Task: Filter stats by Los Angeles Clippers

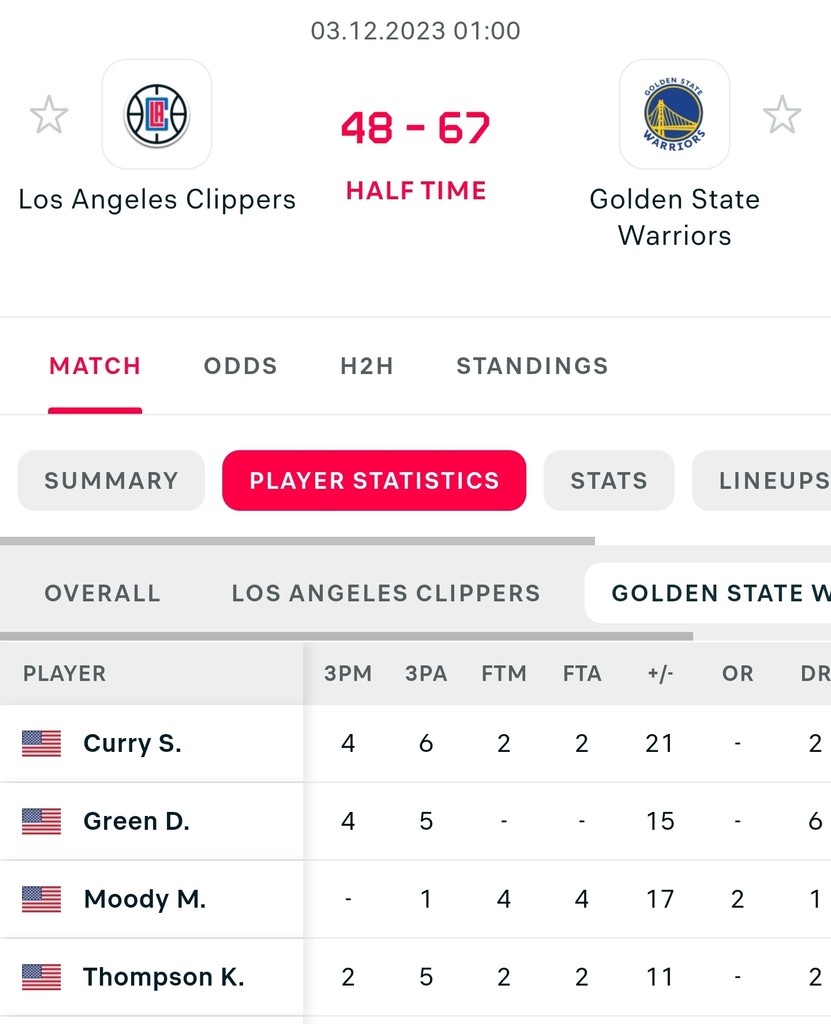Action: (386, 593)
